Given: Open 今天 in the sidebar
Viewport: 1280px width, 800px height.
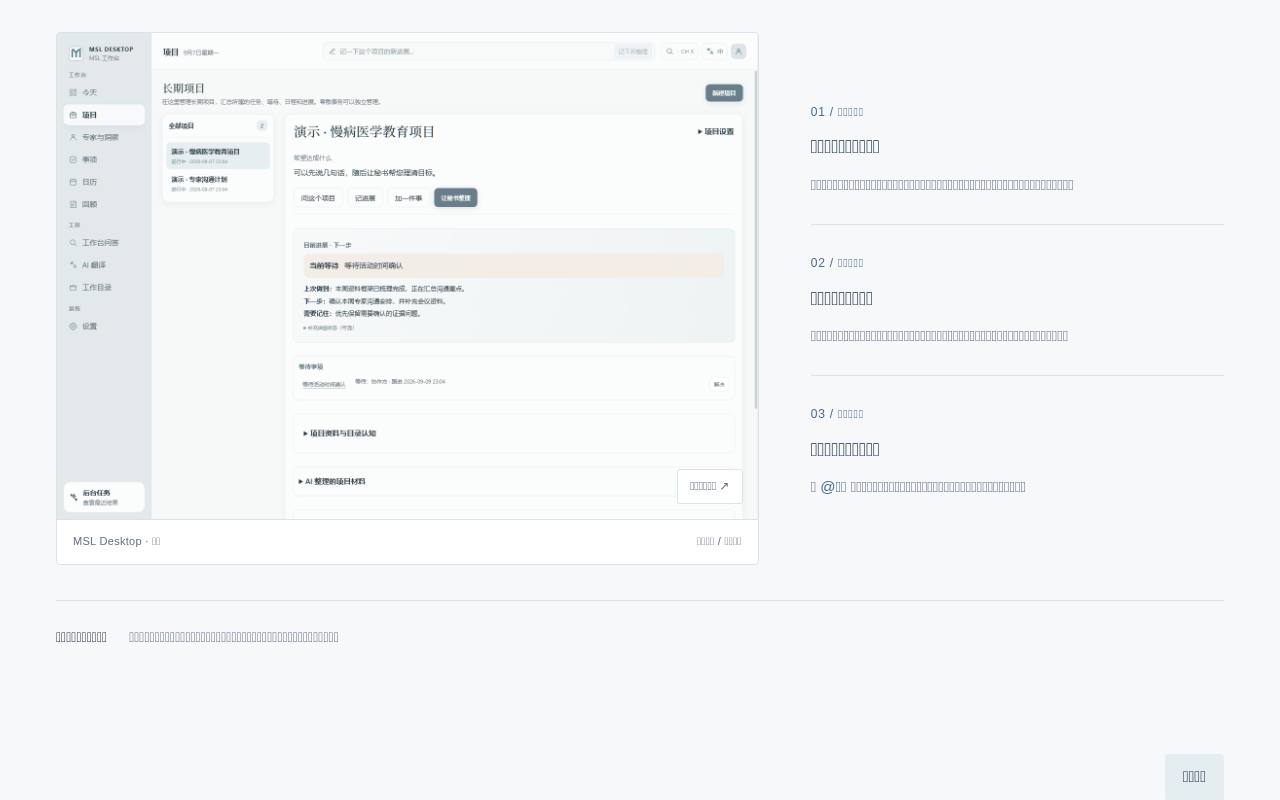Looking at the screenshot, I should point(104,92).
